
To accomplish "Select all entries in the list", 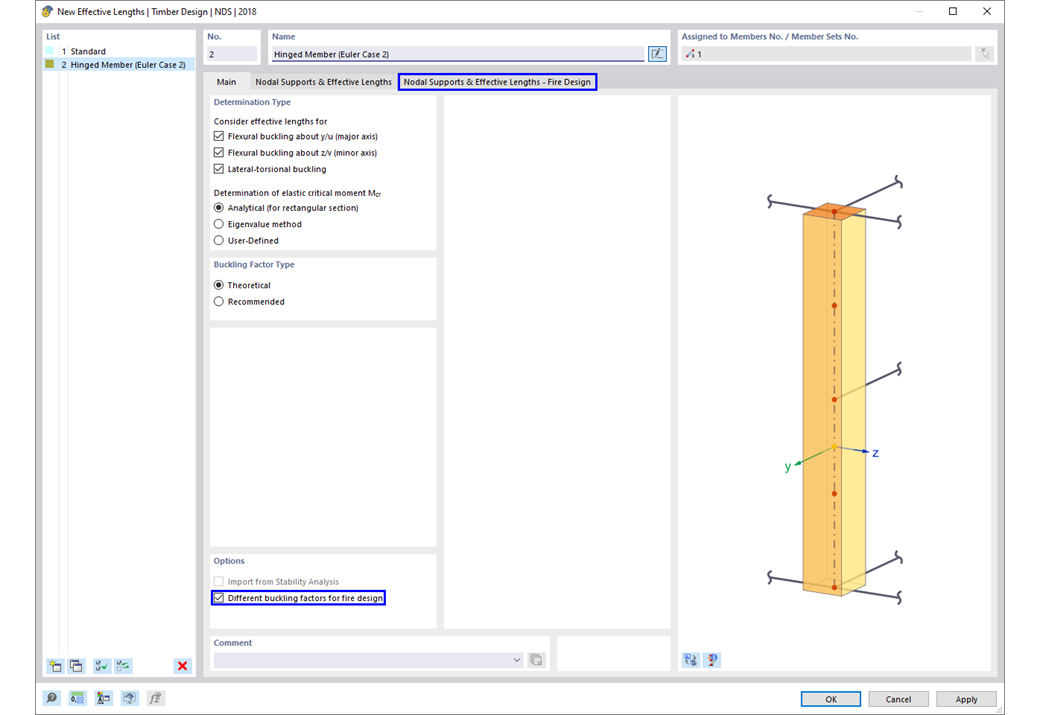I will click(101, 666).
